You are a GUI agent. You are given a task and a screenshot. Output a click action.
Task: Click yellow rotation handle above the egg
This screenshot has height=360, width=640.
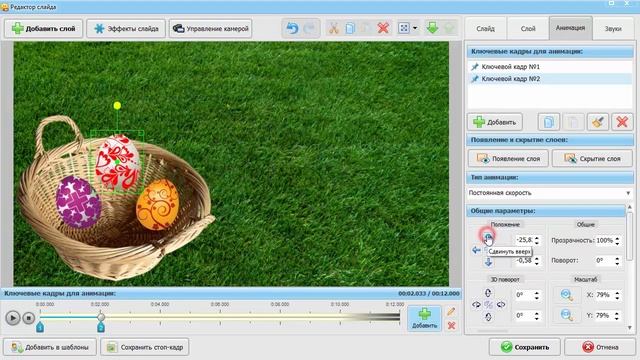point(117,106)
